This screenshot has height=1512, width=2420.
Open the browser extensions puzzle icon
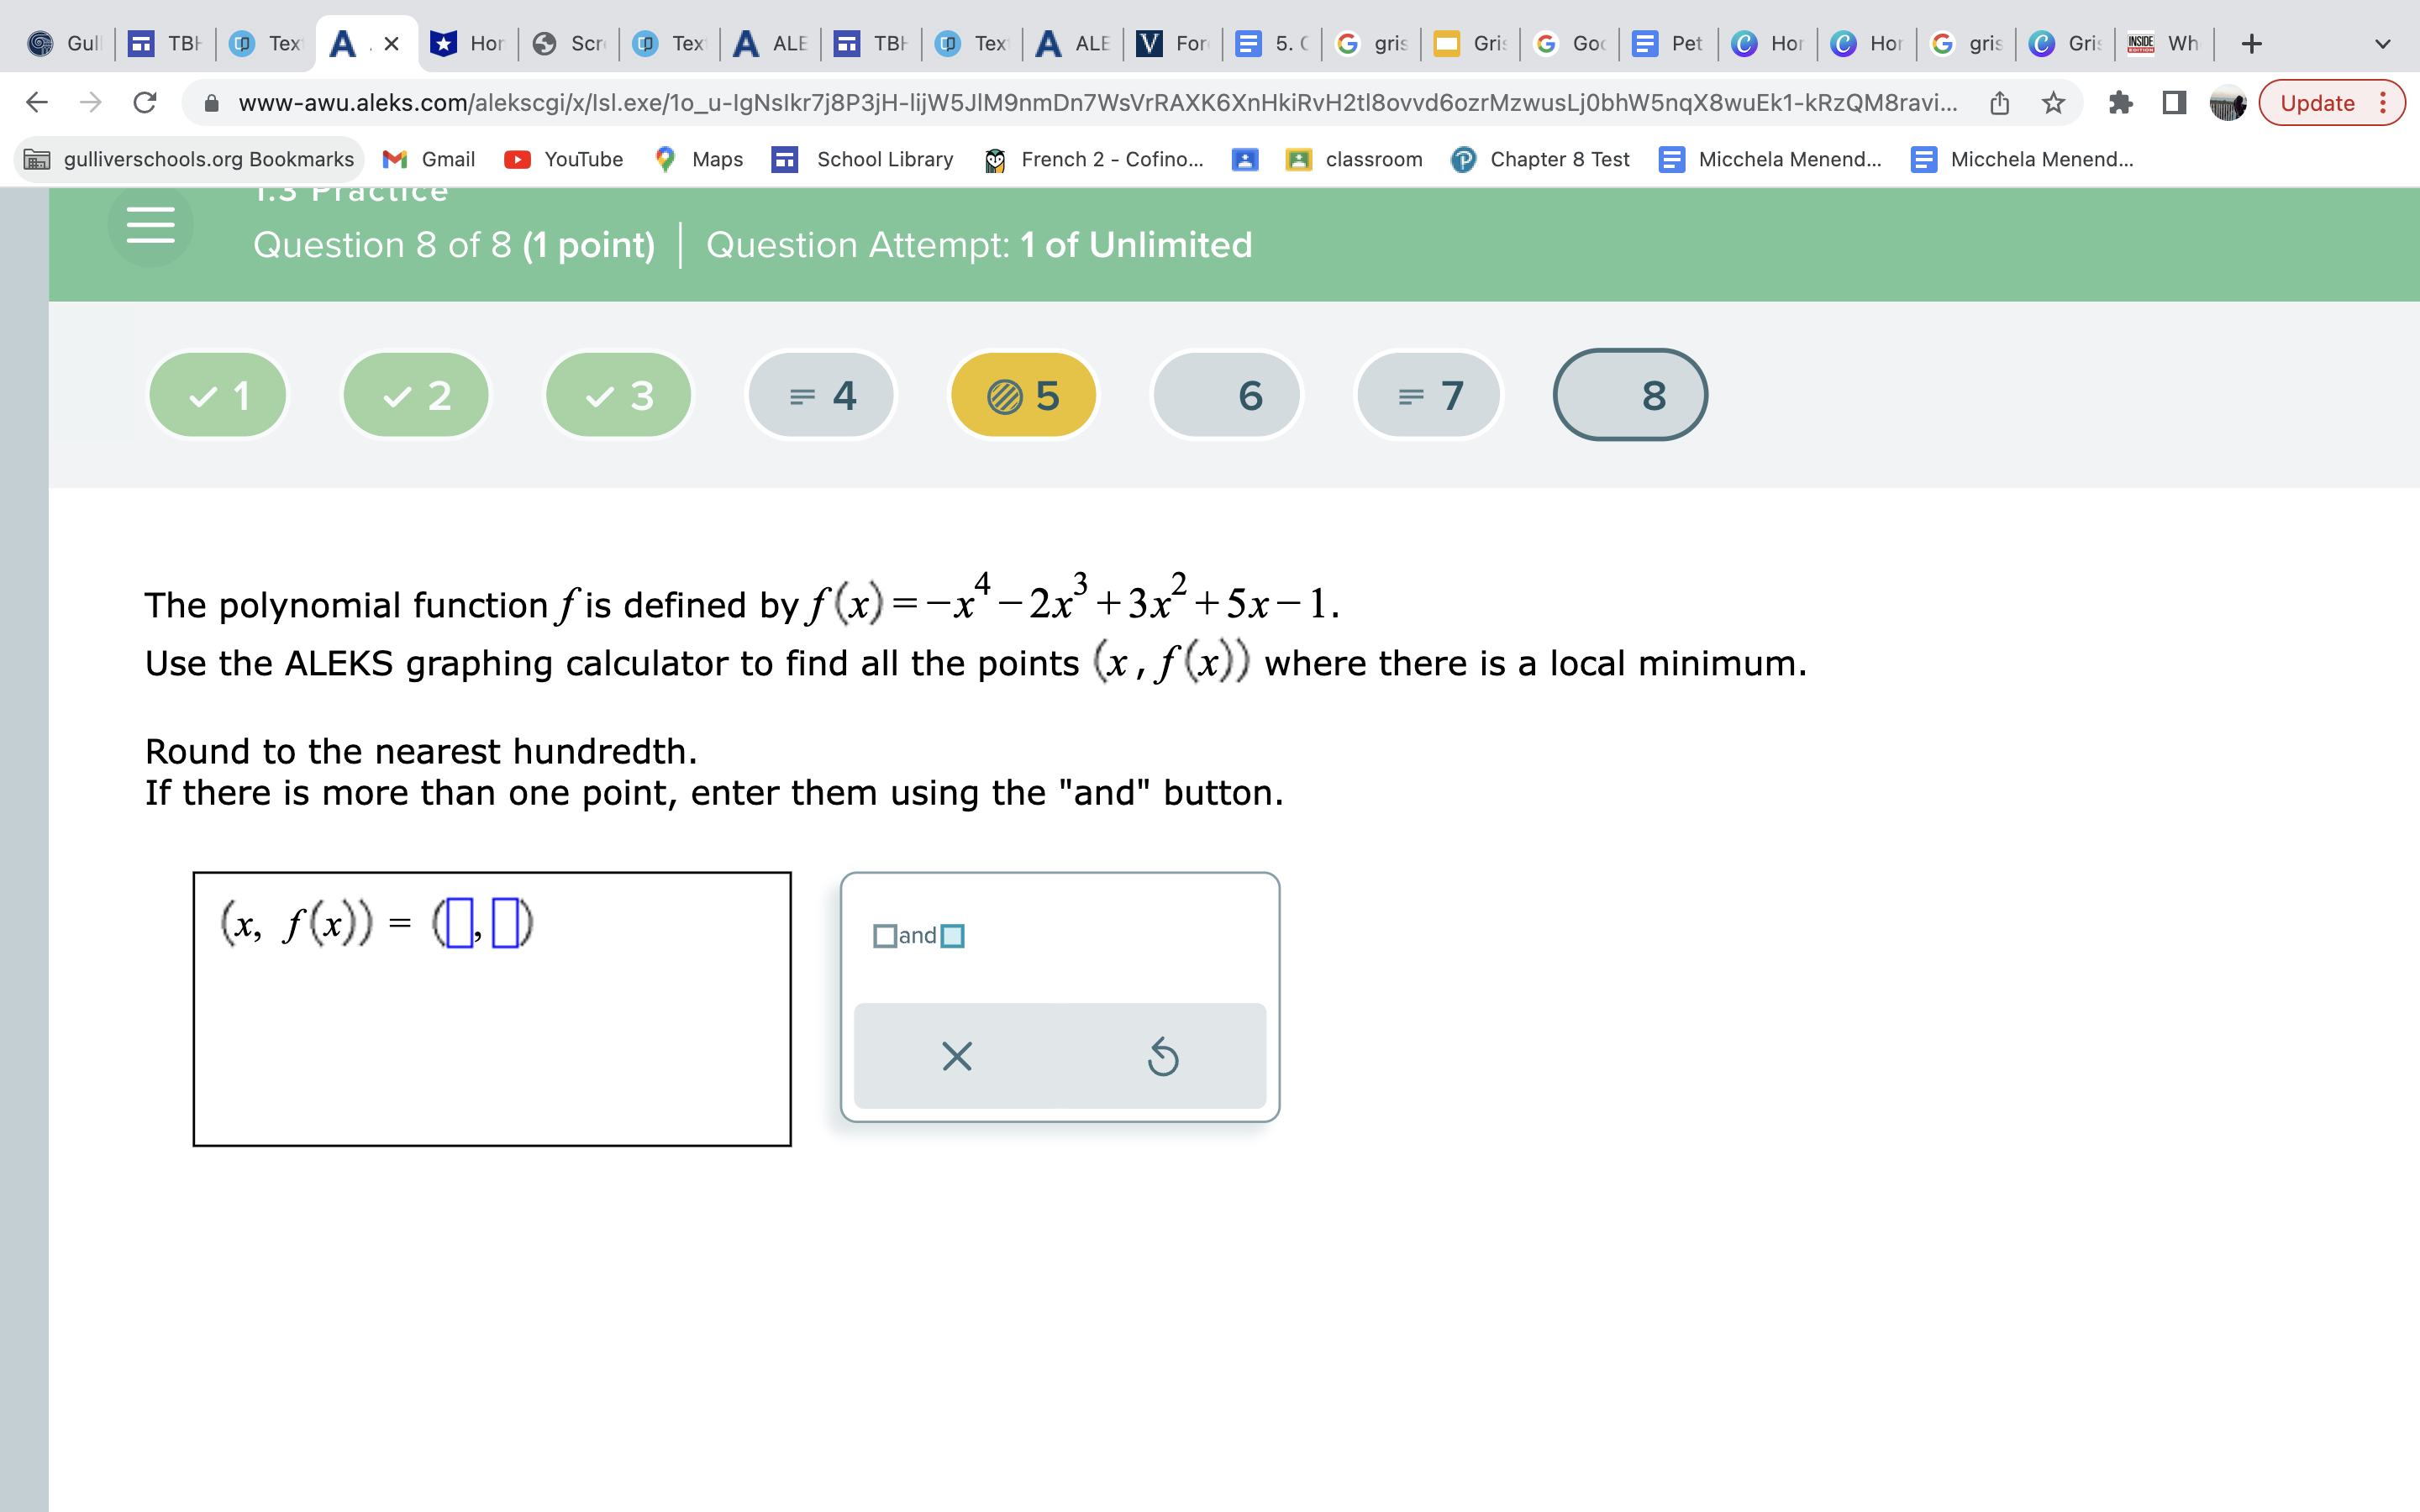pos(2120,102)
